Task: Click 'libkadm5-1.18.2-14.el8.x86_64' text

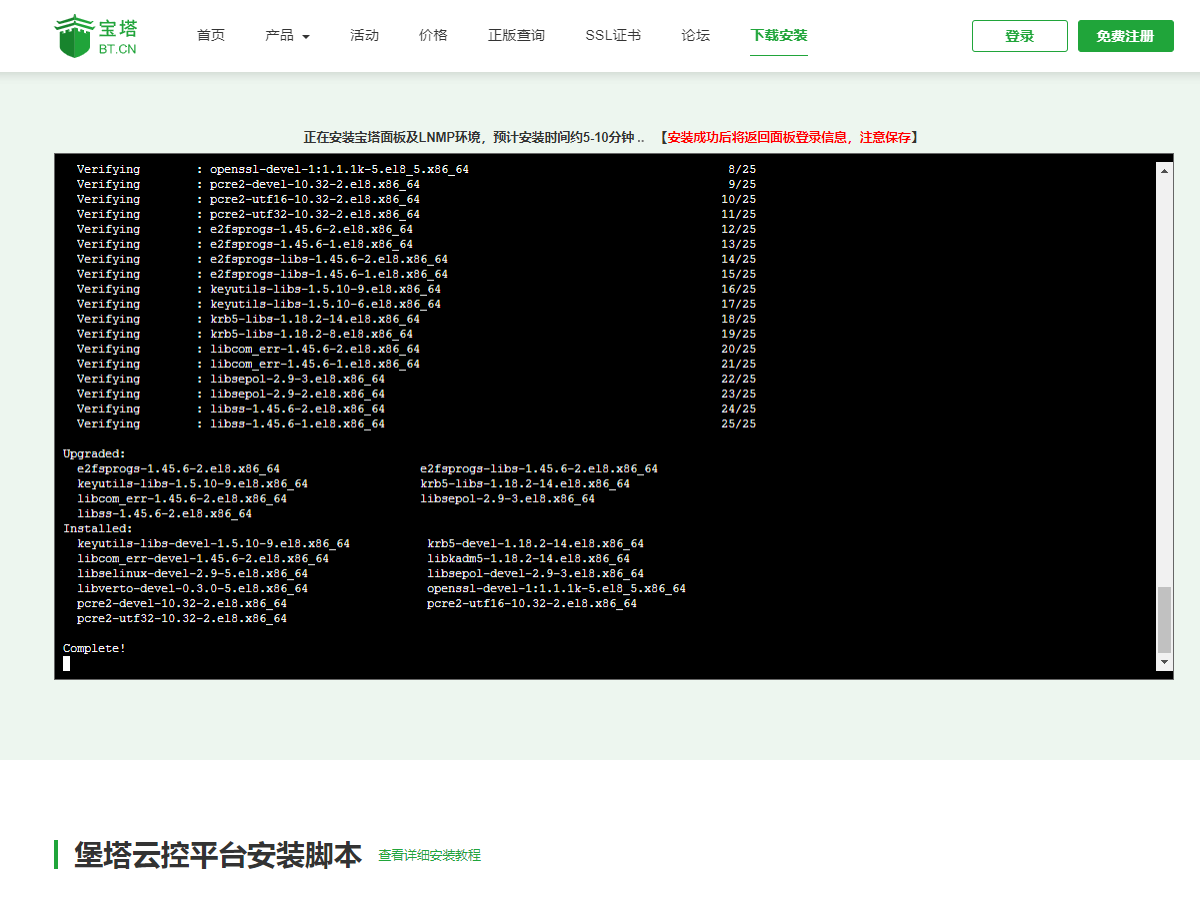Action: pos(529,559)
